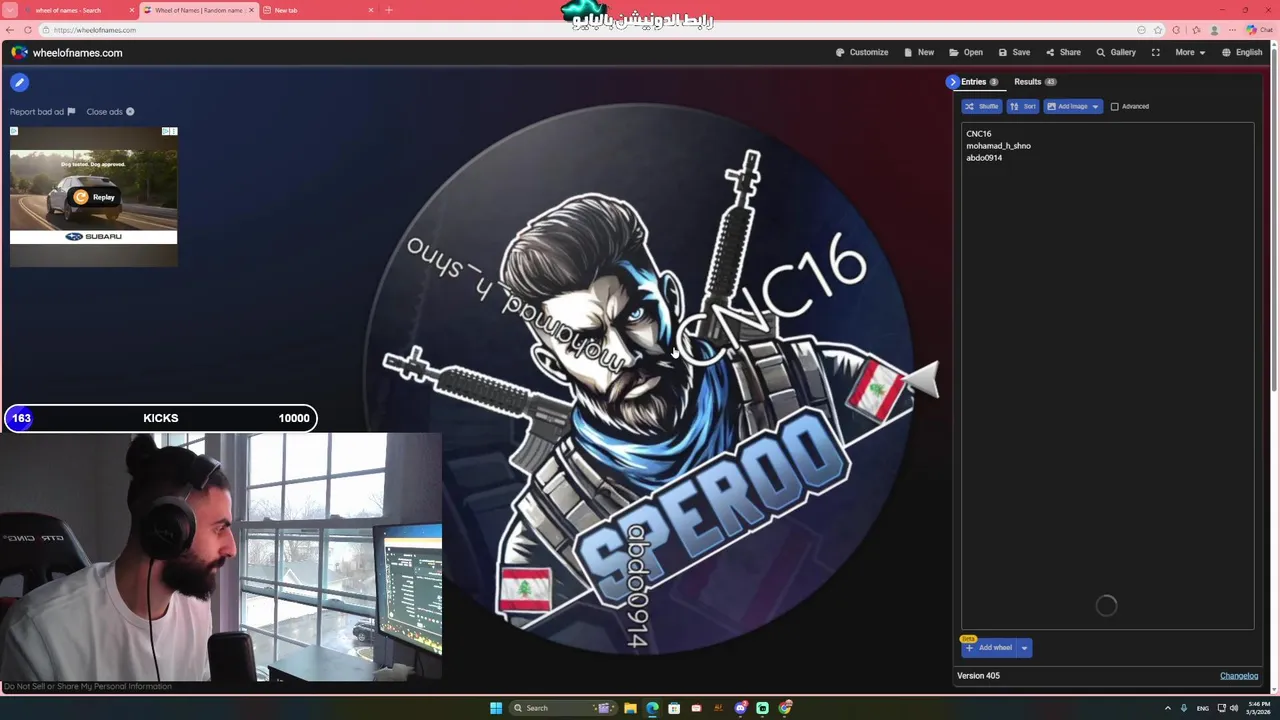Screen dimensions: 1280x720
Task: Sort the entries alphabetically
Action: click(1023, 106)
